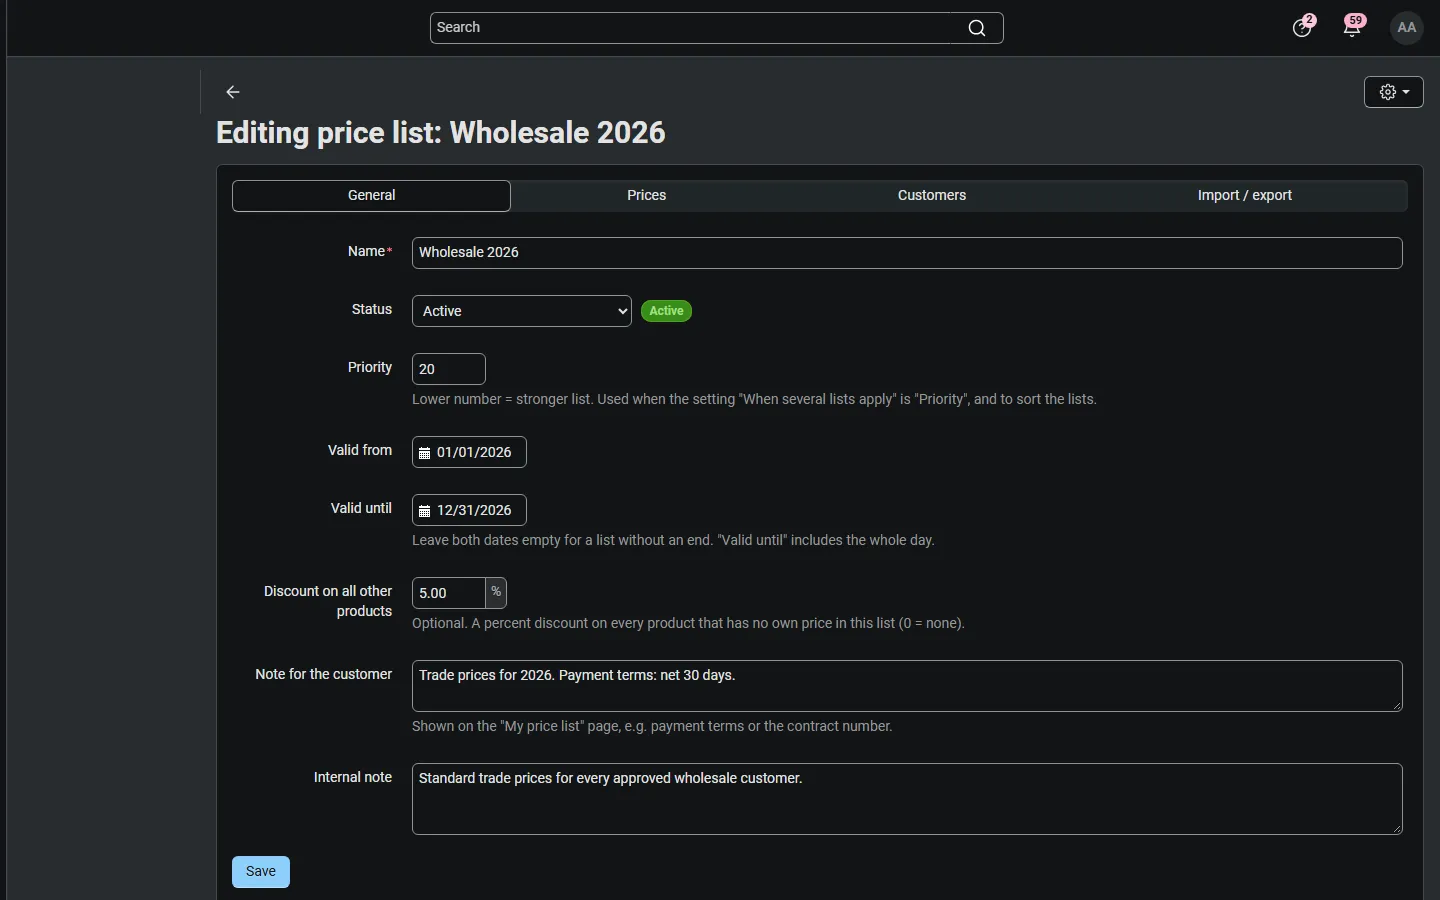The image size is (1440, 900).
Task: Save the price list
Action: coord(261,872)
